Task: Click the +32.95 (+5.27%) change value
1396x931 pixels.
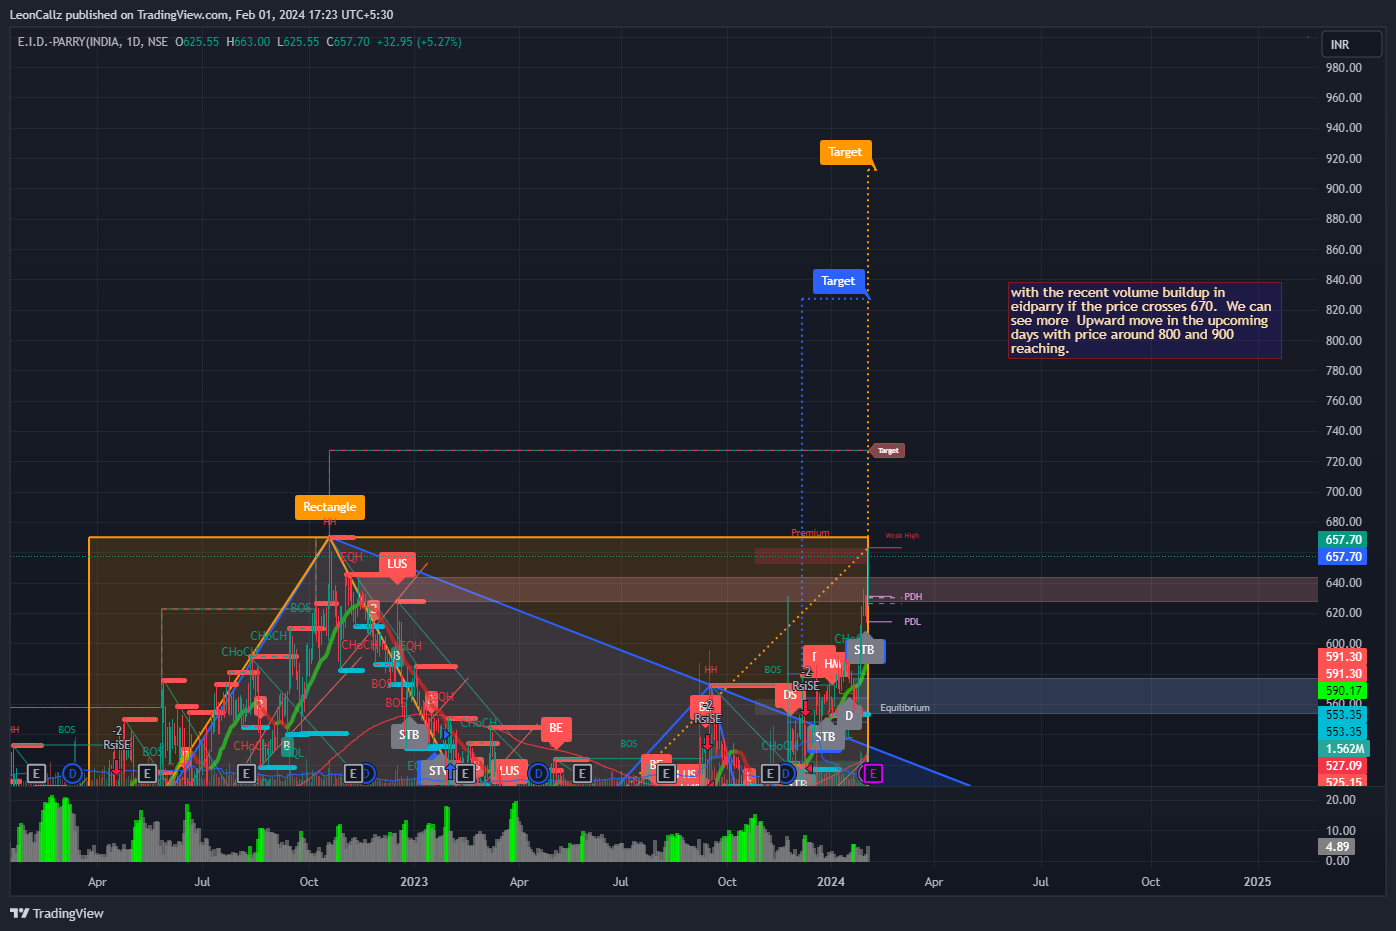Action: pos(419,42)
